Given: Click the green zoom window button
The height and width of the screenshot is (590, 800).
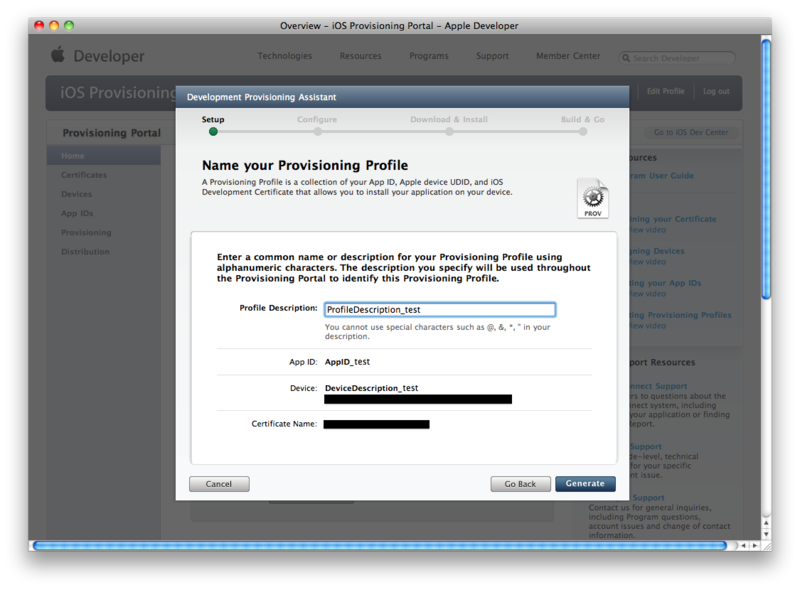Looking at the screenshot, I should (x=69, y=25).
